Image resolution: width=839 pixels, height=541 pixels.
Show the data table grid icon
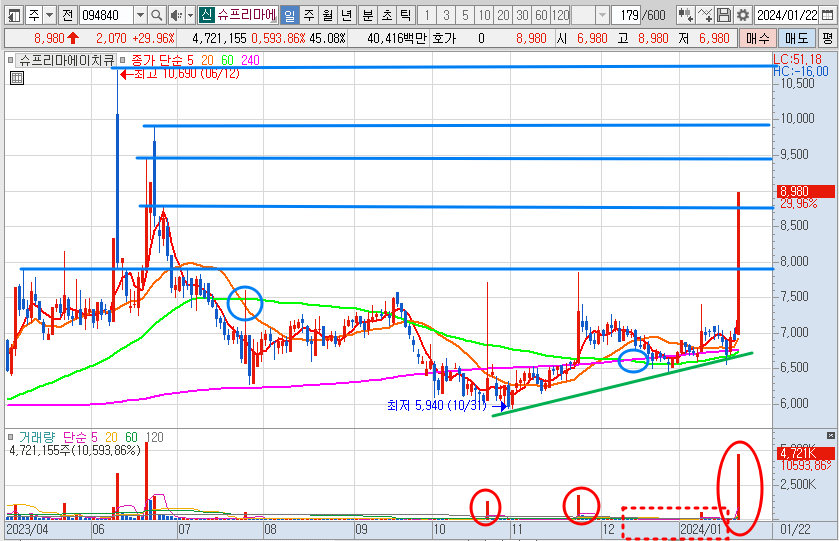[x=17, y=78]
